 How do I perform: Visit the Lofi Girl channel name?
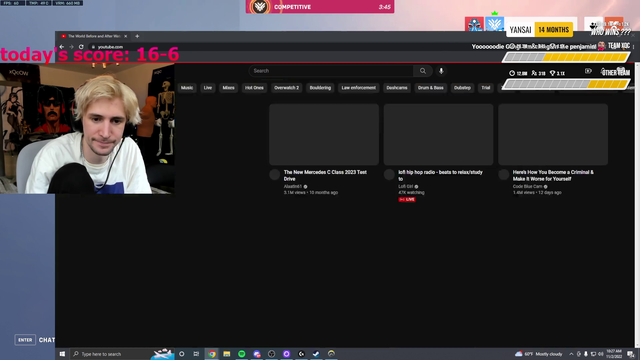point(406,187)
